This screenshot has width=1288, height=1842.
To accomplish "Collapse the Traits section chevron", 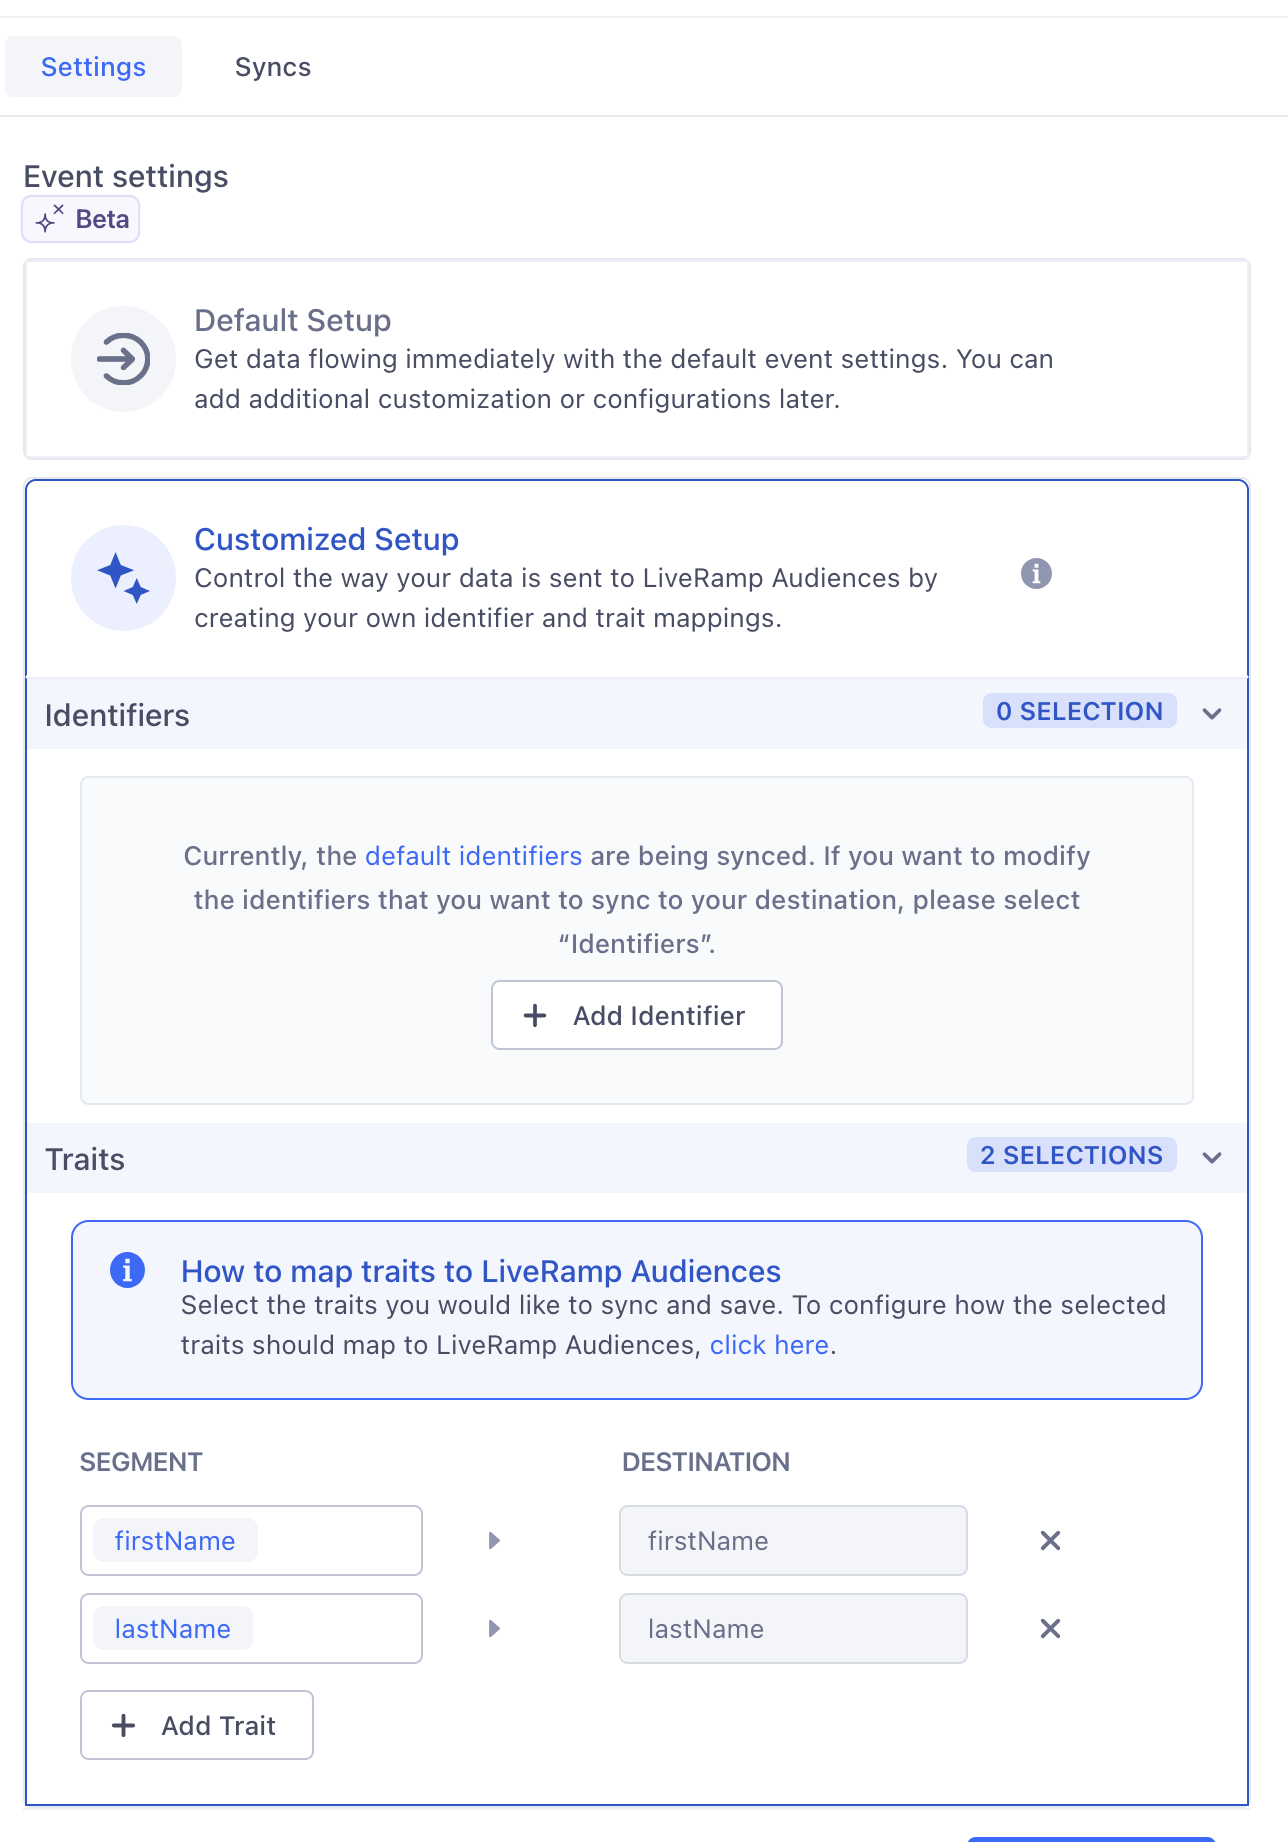I will 1212,1158.
